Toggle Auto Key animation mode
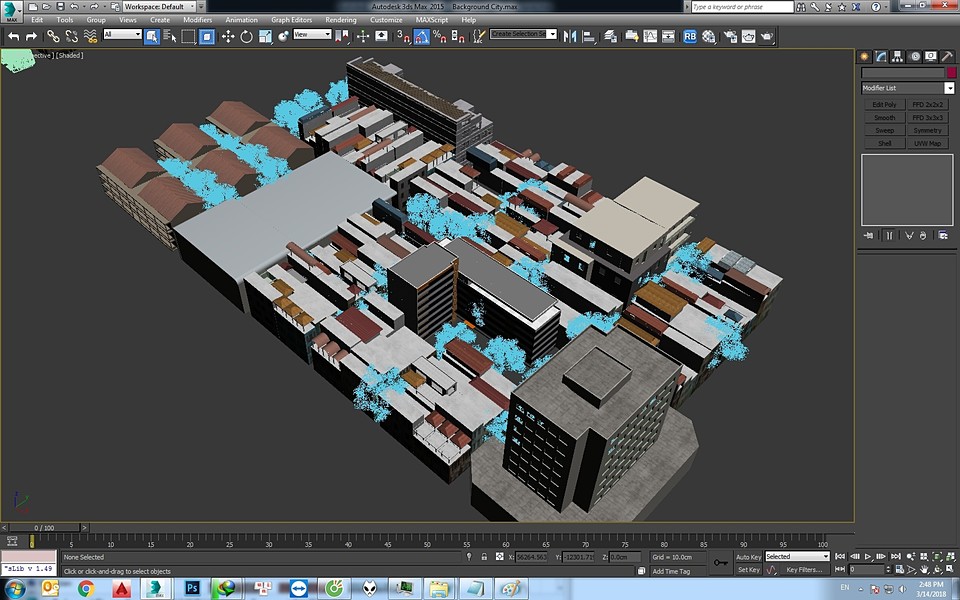The image size is (960, 600). (748, 557)
